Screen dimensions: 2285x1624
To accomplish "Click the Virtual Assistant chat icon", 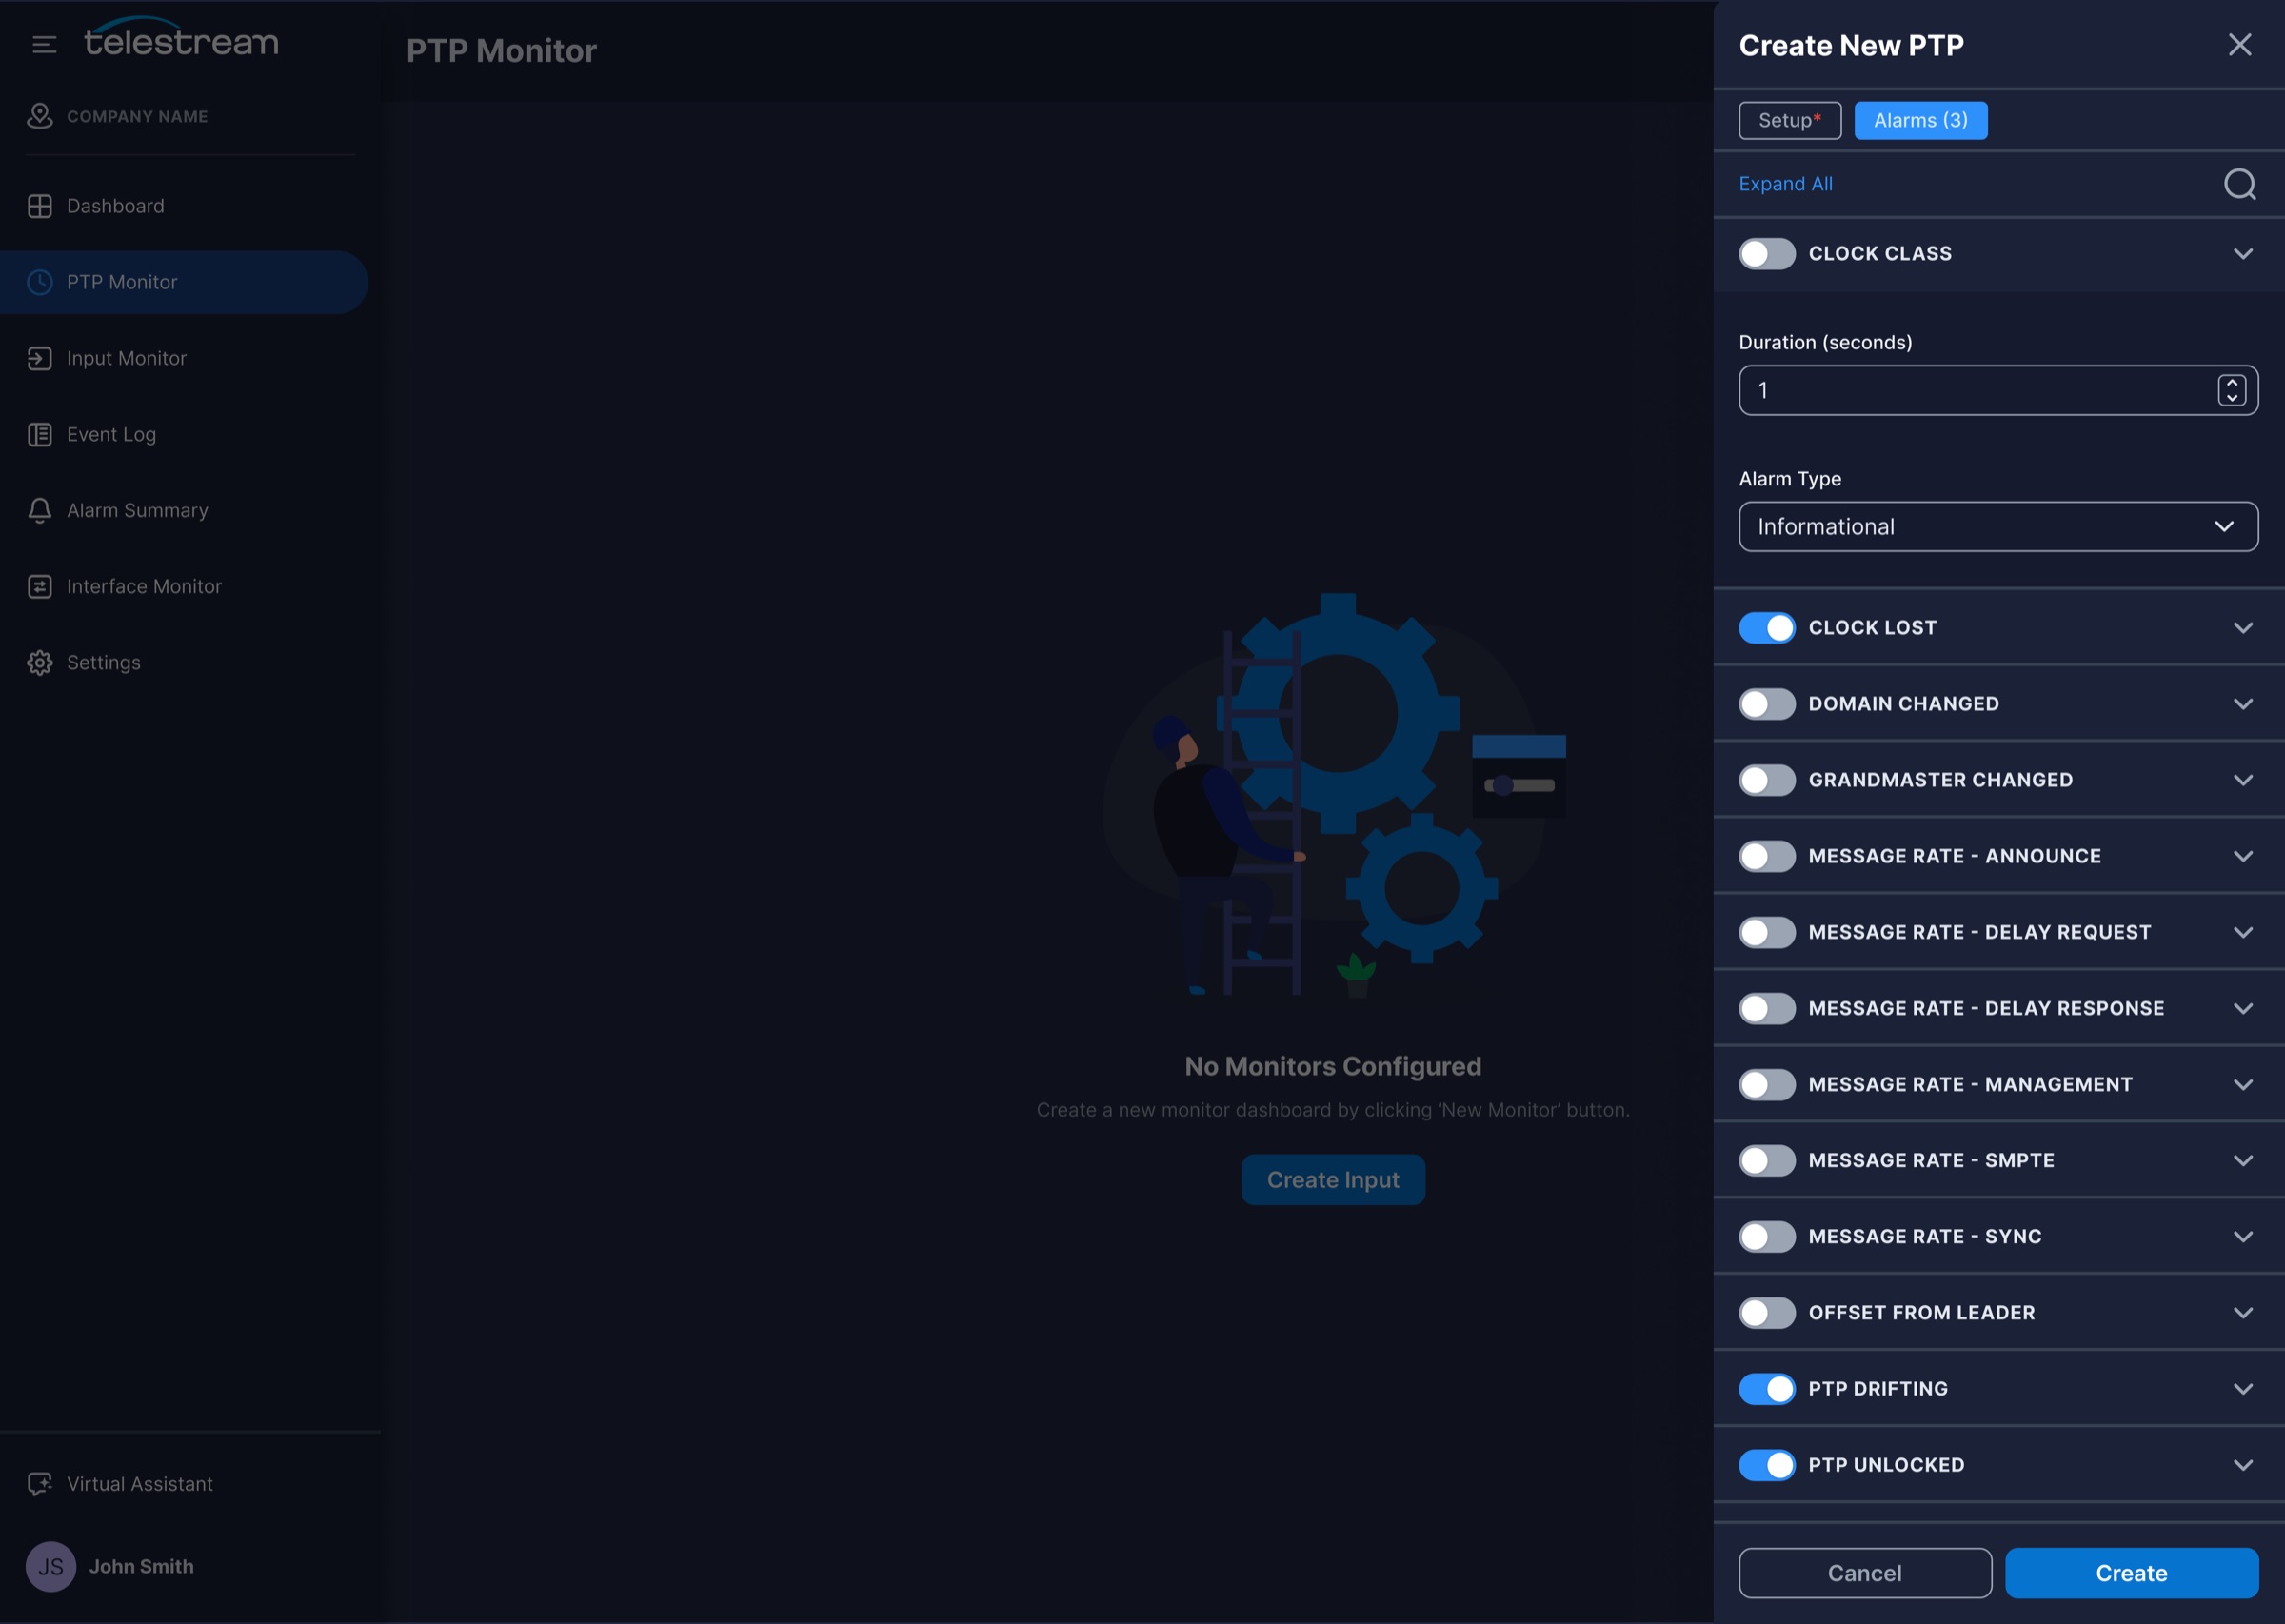I will click(x=40, y=1484).
